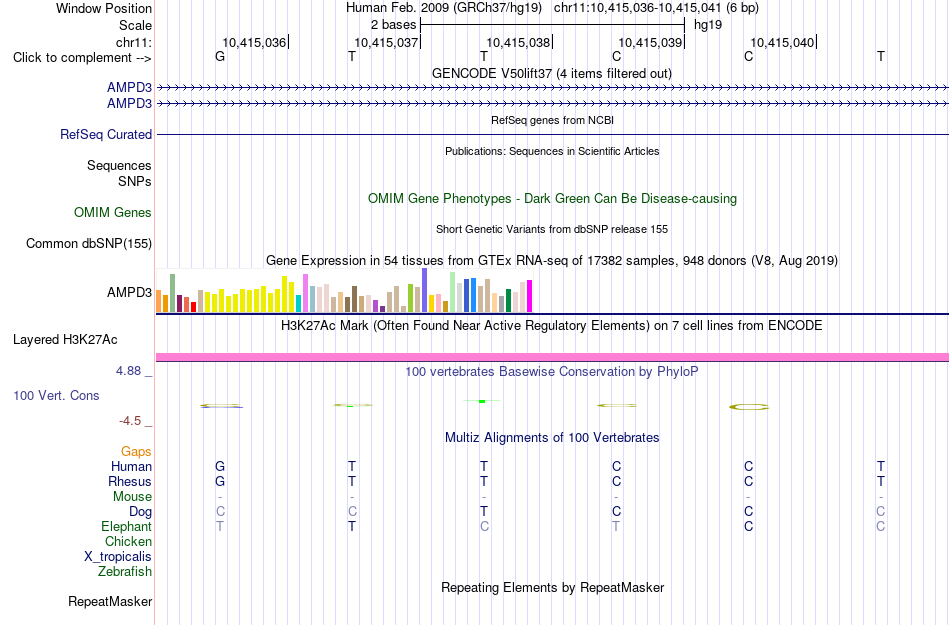Click the 'Click to complement -->' label
The image size is (950, 625).
[x=82, y=58]
